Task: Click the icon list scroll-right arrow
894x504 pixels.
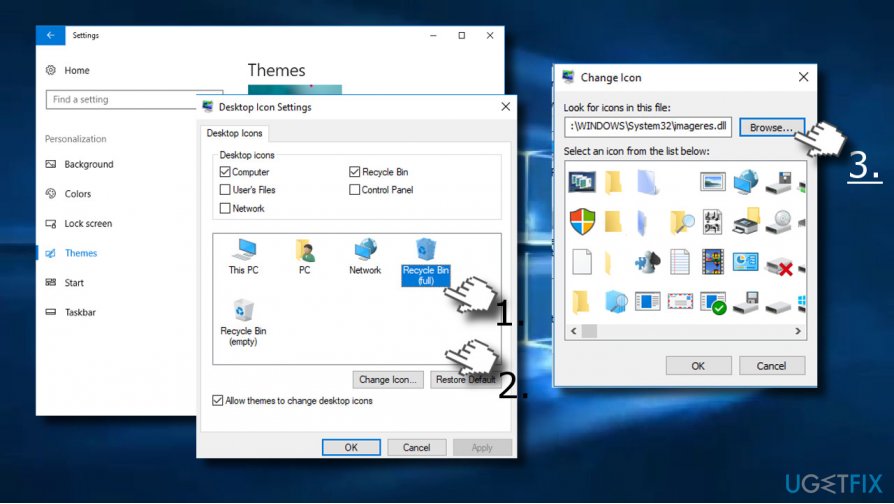Action: tap(798, 331)
